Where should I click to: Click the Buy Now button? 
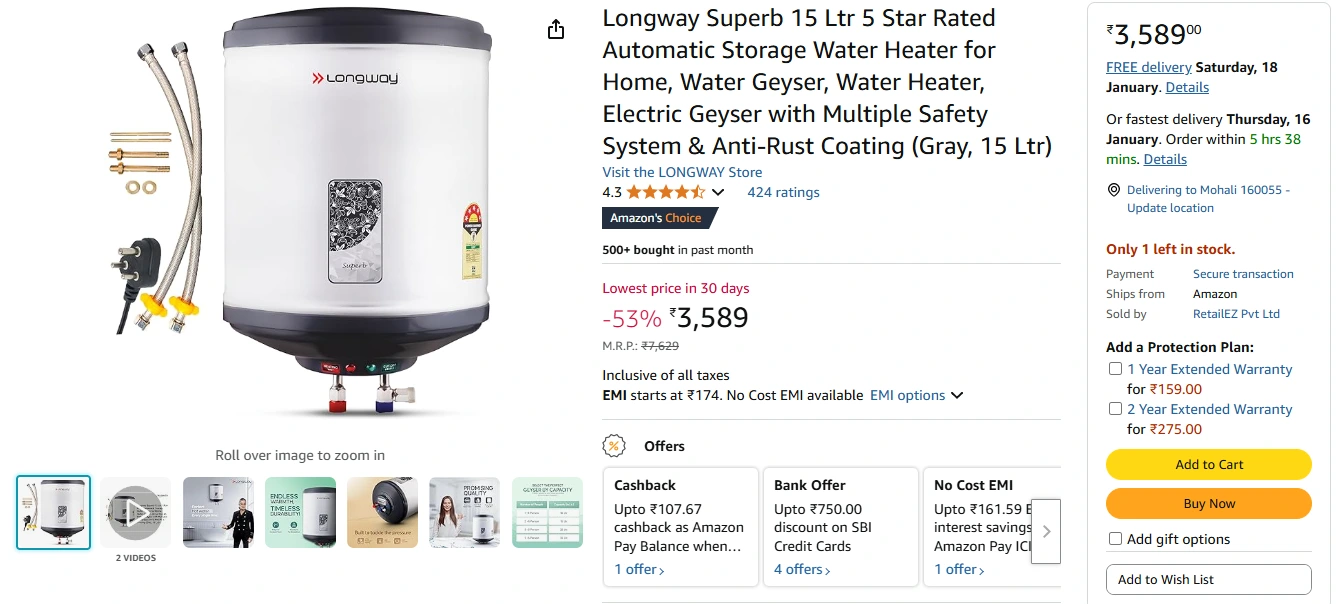coord(1208,504)
